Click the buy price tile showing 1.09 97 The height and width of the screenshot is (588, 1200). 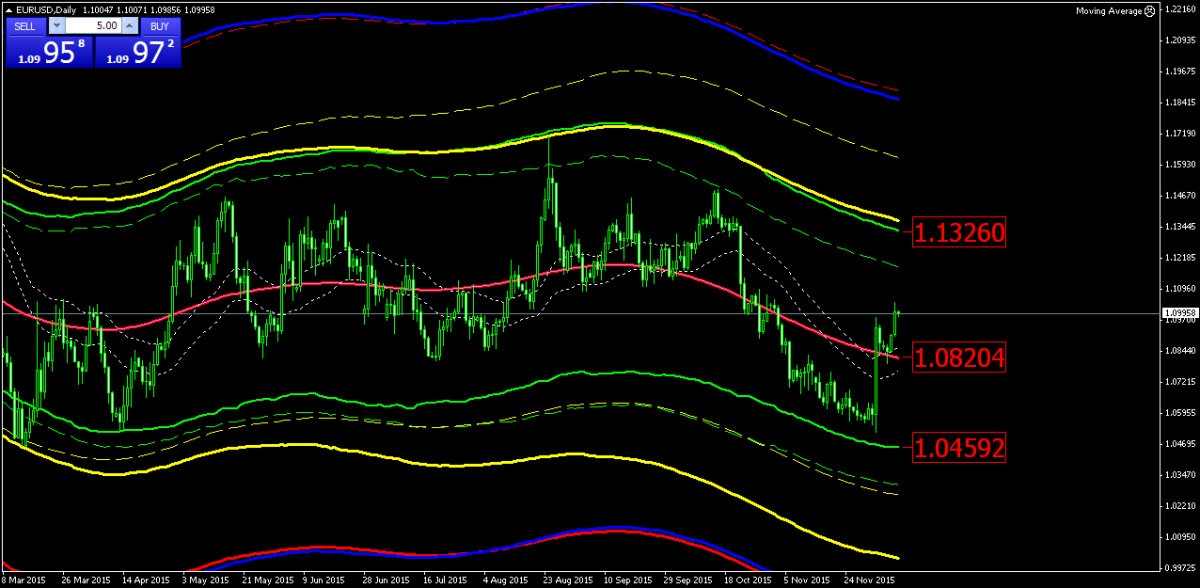click(138, 54)
